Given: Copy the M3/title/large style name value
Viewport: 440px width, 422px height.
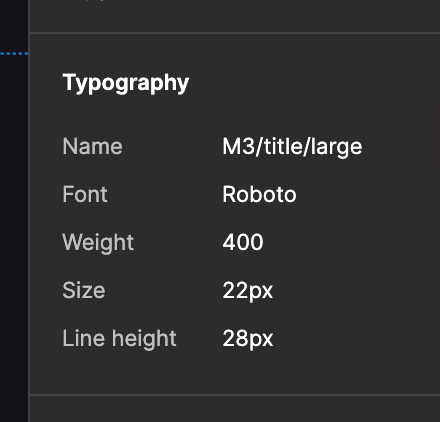Looking at the screenshot, I should coord(292,147).
